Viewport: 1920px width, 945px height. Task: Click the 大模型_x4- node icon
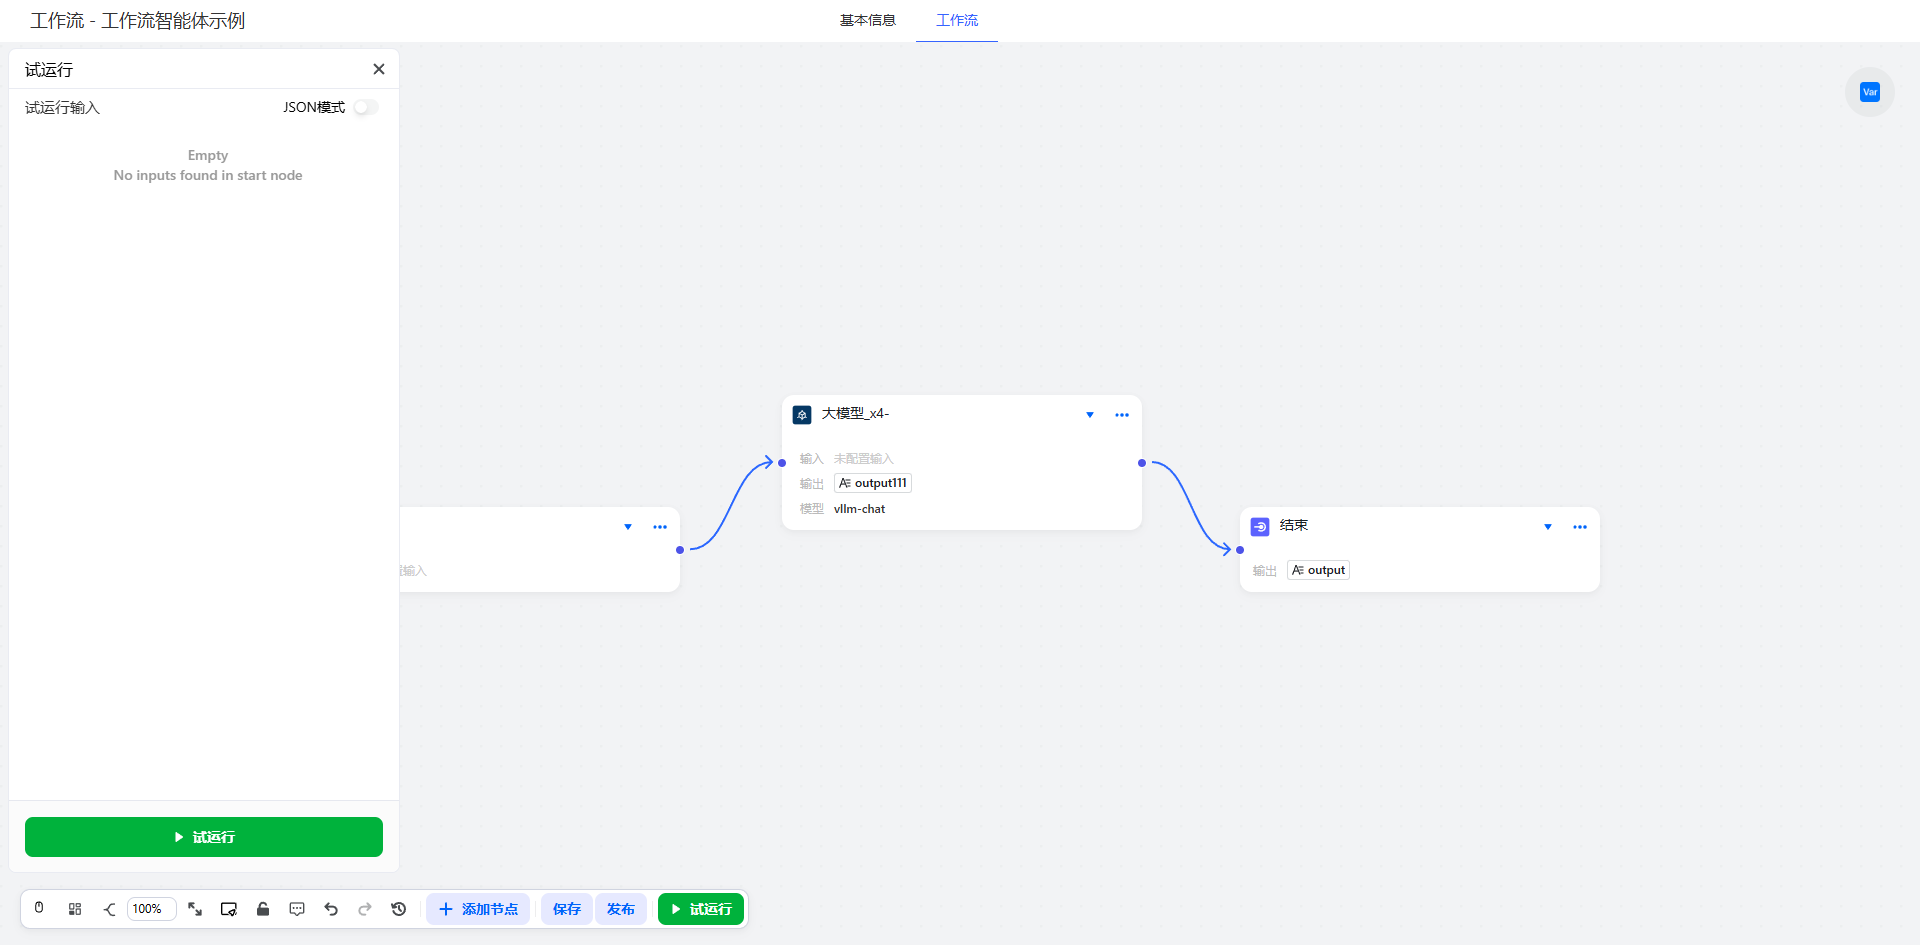tap(802, 414)
